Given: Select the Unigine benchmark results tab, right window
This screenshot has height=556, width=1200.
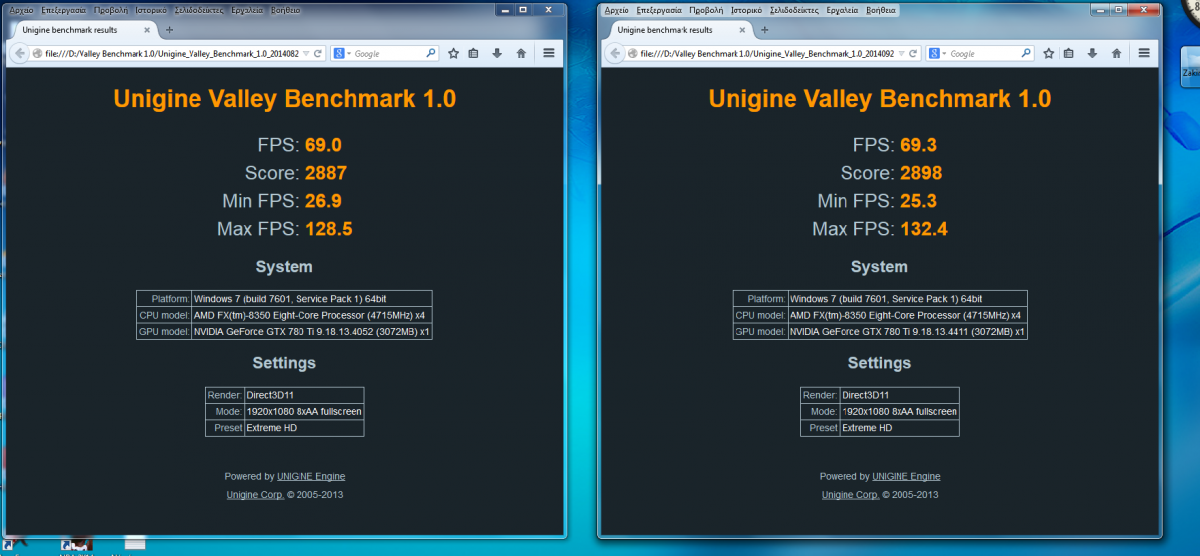Looking at the screenshot, I should coord(678,30).
